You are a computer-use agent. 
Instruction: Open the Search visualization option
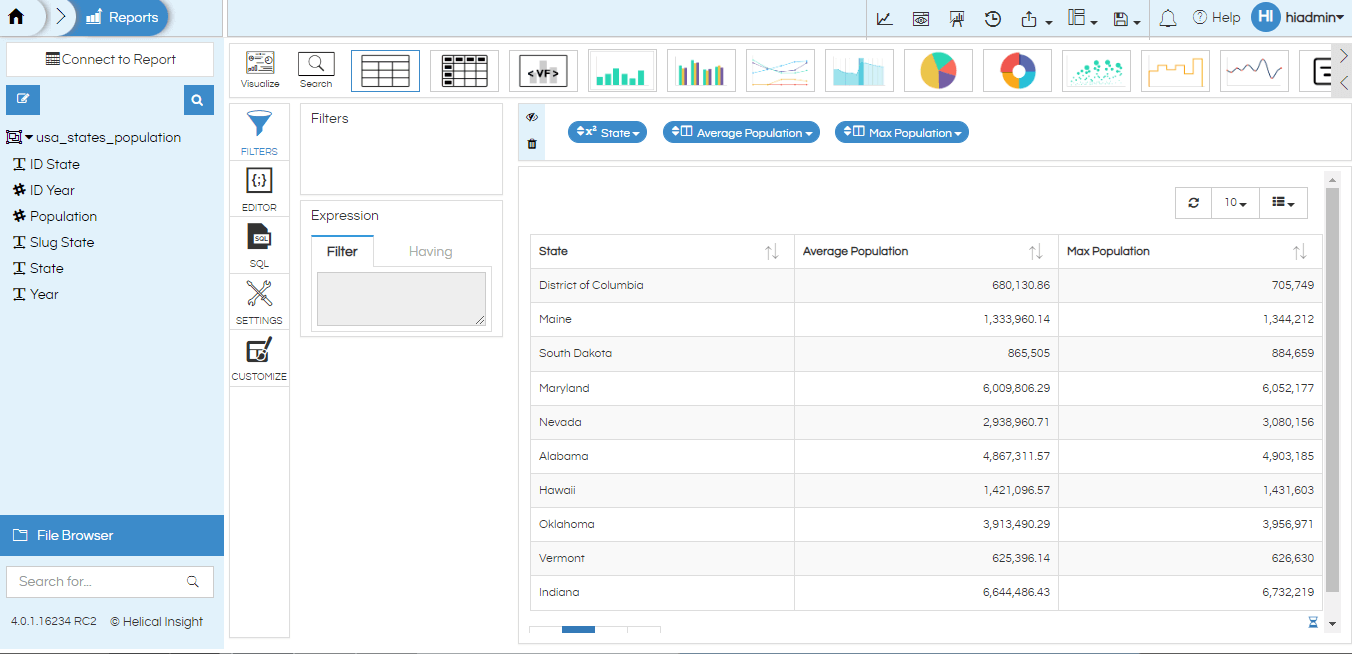click(x=316, y=70)
